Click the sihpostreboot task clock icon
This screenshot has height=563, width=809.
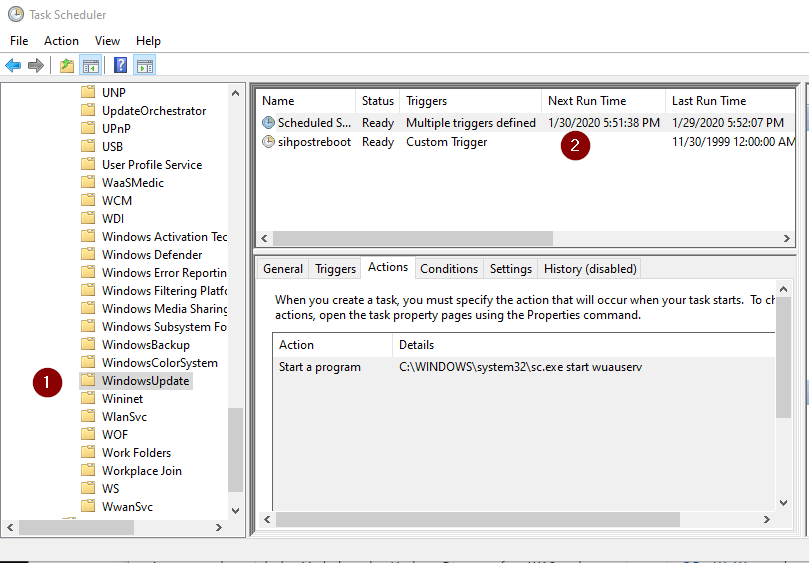[x=268, y=142]
